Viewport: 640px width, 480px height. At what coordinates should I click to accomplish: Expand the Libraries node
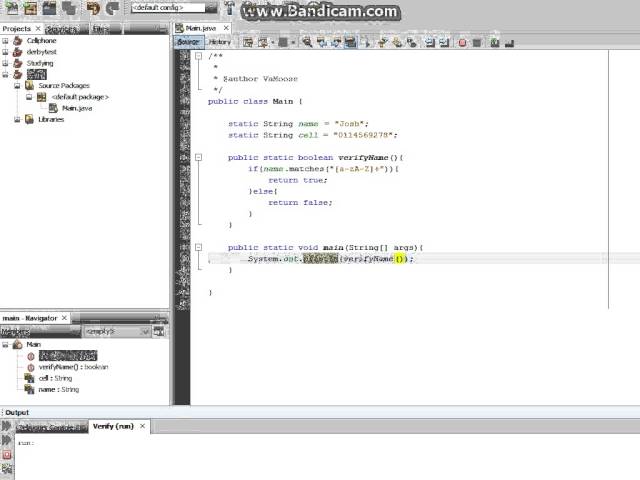coord(17,119)
